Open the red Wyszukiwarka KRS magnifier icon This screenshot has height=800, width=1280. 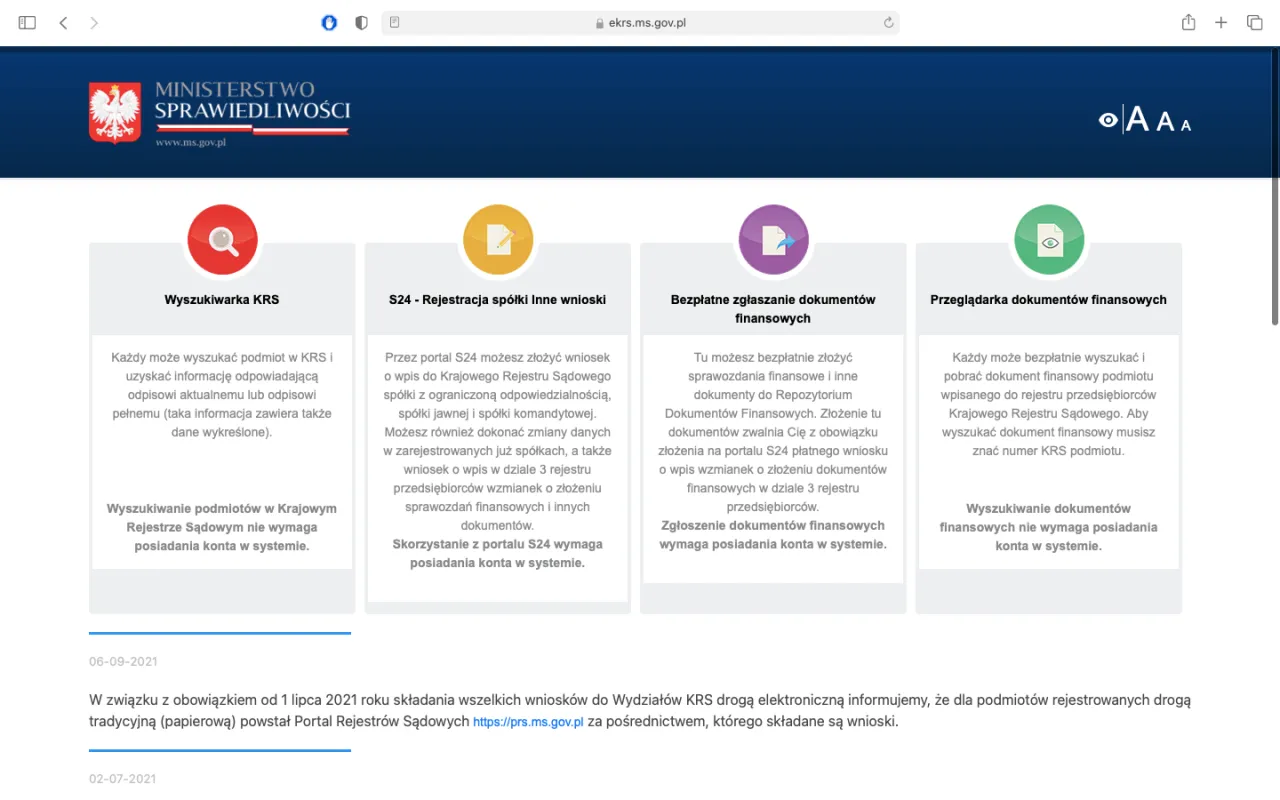[x=222, y=240]
